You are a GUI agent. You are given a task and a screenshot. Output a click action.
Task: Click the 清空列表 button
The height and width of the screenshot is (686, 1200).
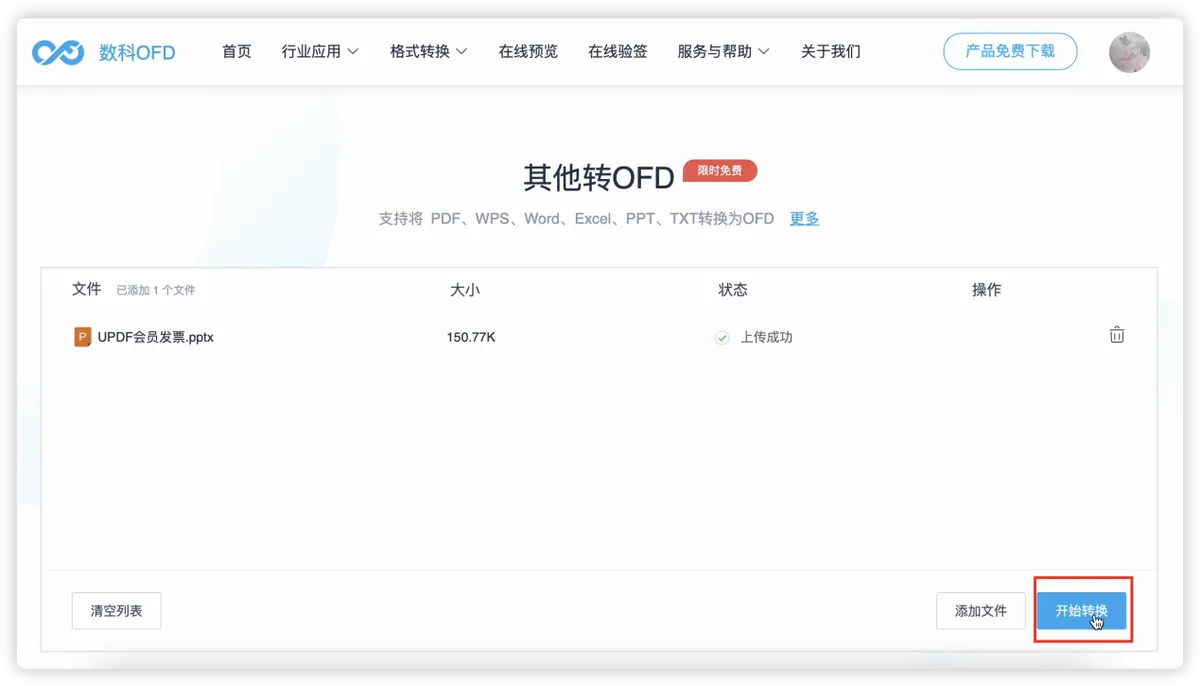[x=116, y=611]
